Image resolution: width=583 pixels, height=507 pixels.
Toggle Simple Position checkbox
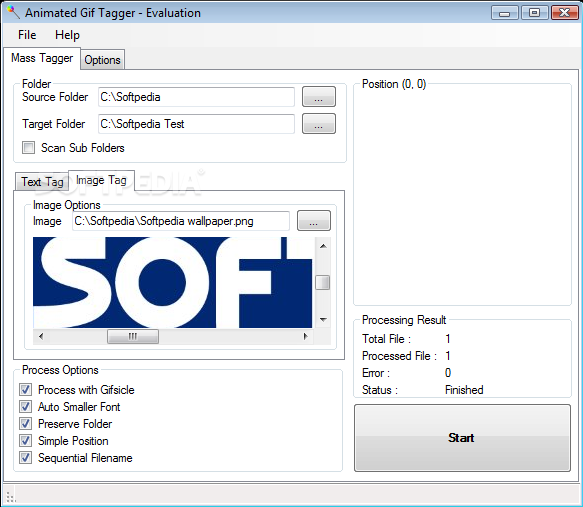[x=25, y=441]
